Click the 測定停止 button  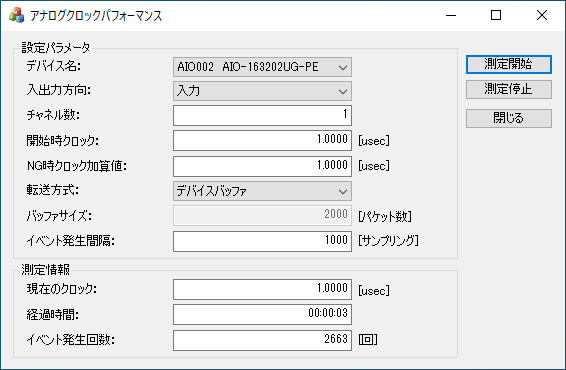509,89
